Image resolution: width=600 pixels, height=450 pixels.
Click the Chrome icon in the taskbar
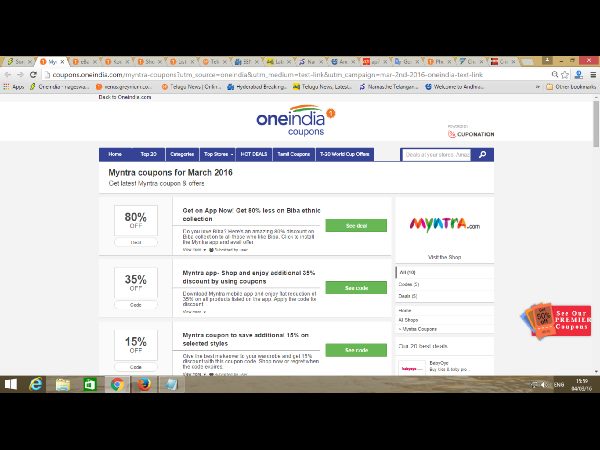(x=117, y=383)
